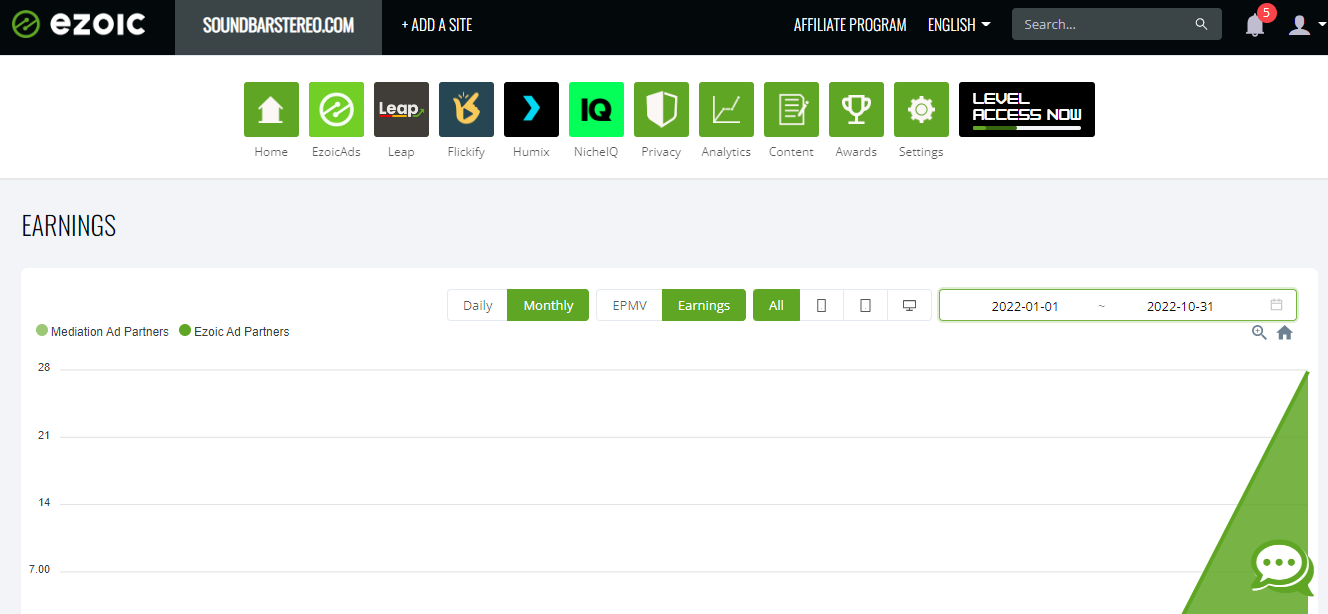The image size is (1328, 614).
Task: Filter earnings by mobile phone device
Action: click(x=822, y=305)
